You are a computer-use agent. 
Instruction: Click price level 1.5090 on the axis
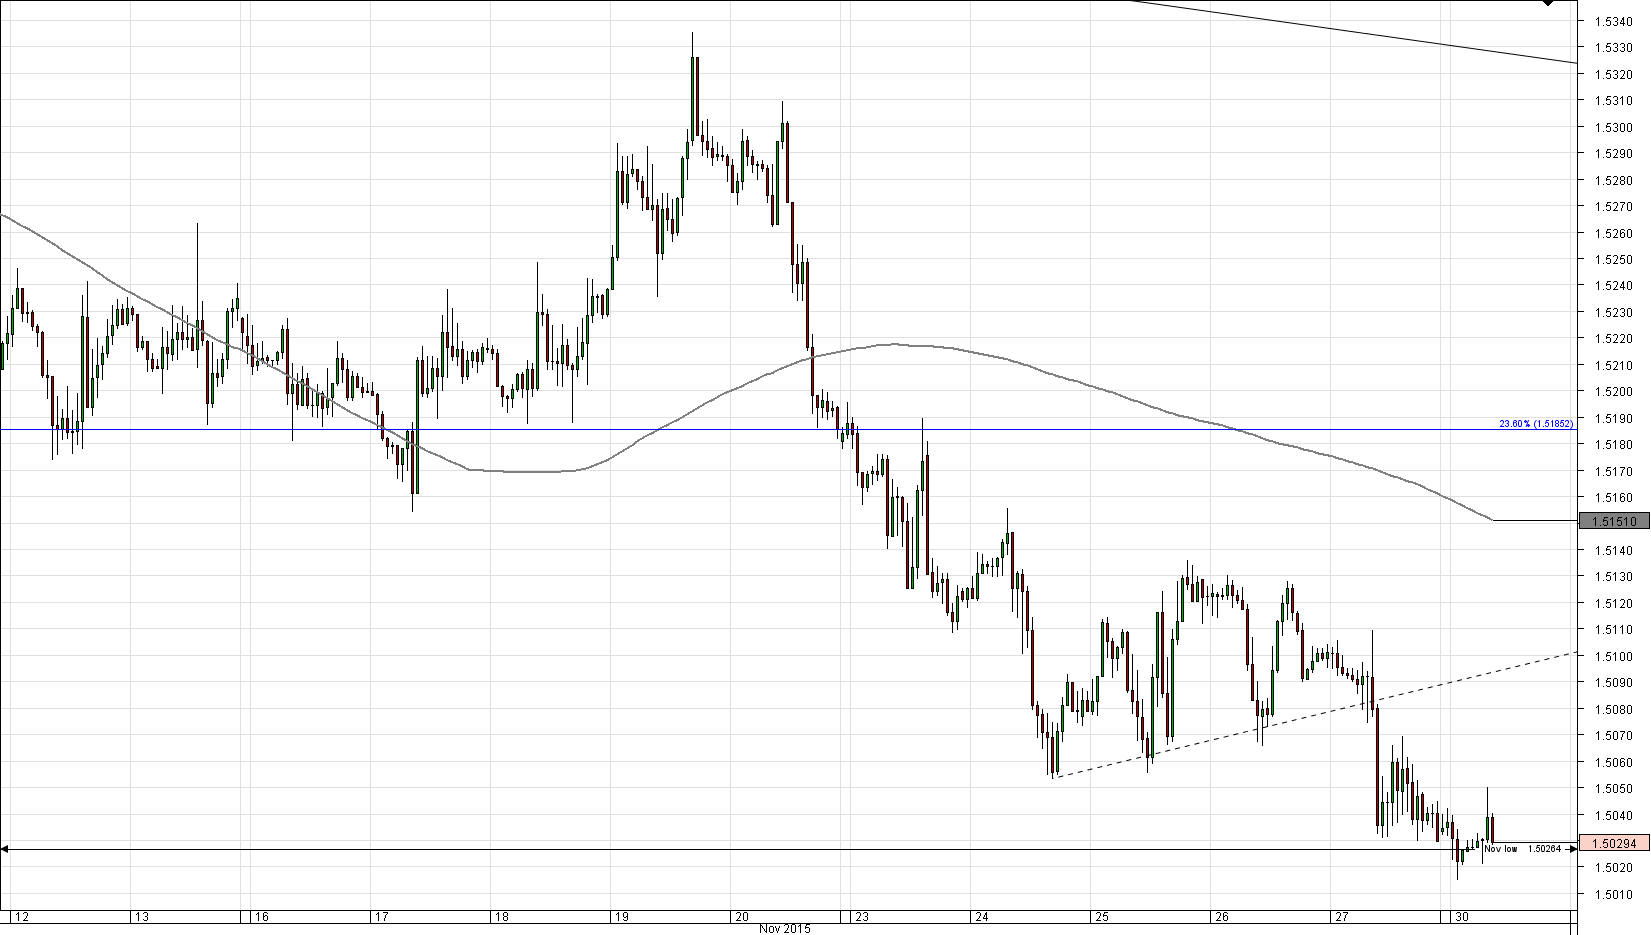[x=1615, y=683]
